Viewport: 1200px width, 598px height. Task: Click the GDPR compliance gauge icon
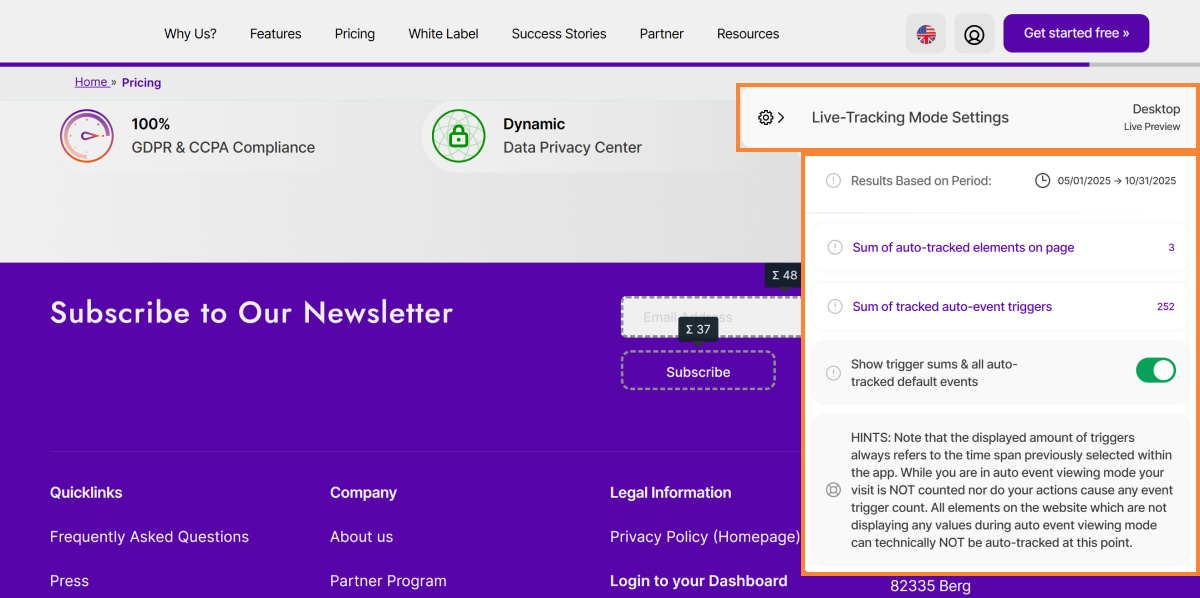tap(86, 136)
